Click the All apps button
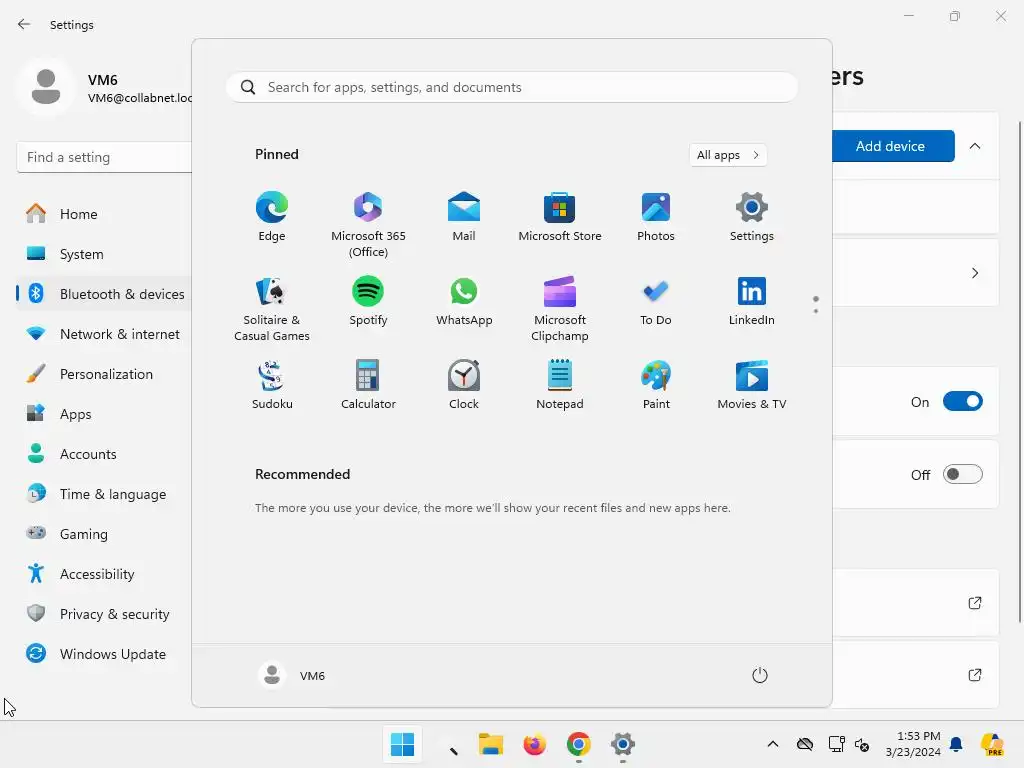Viewport: 1024px width, 768px height. click(728, 155)
